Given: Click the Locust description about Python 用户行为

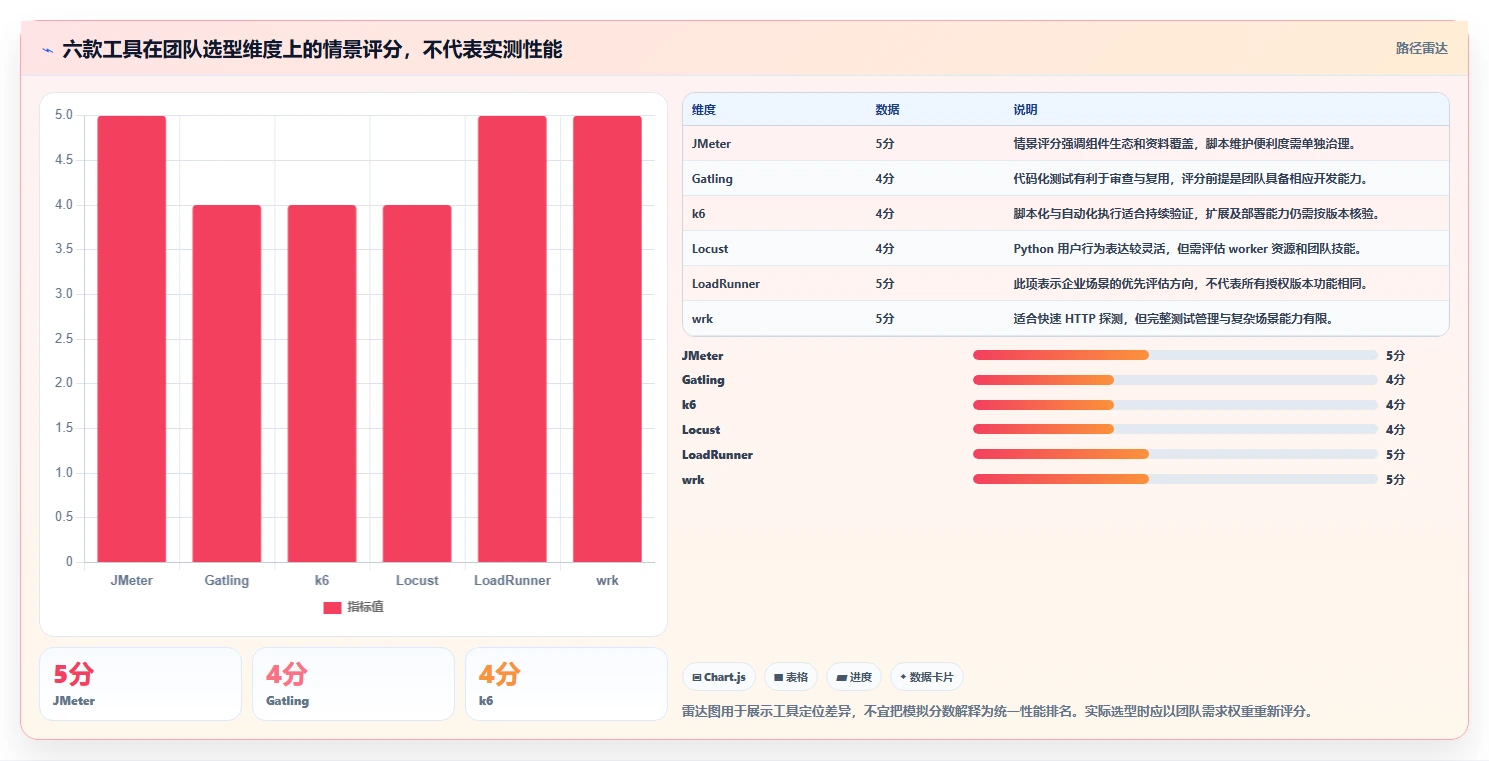Looking at the screenshot, I should point(1187,249).
